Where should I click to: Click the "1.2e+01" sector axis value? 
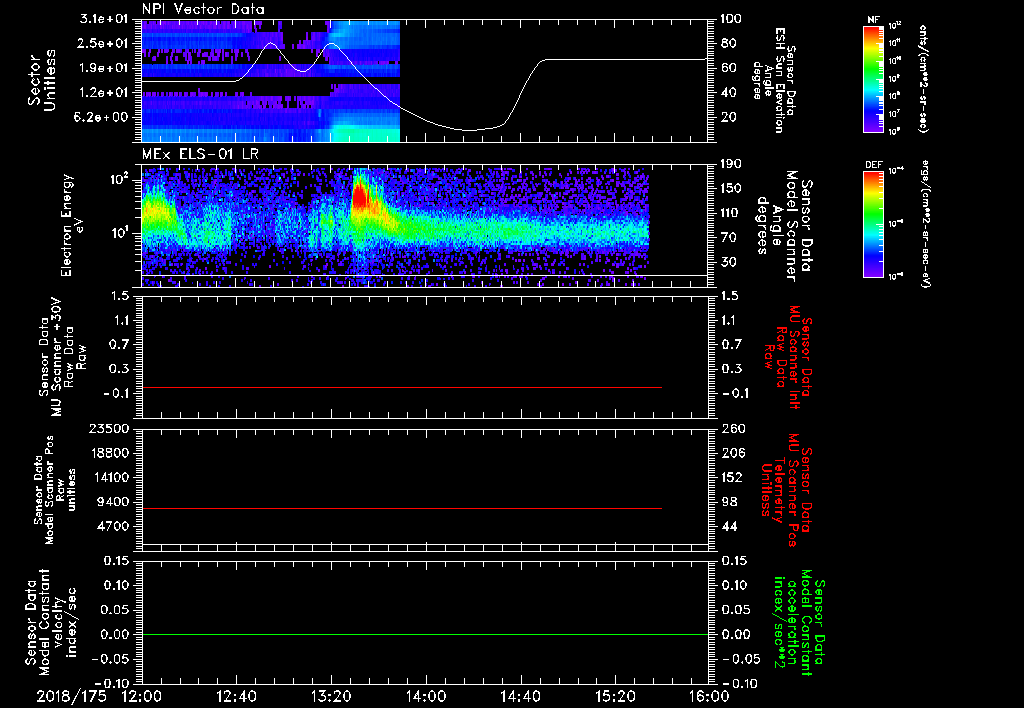pos(104,93)
